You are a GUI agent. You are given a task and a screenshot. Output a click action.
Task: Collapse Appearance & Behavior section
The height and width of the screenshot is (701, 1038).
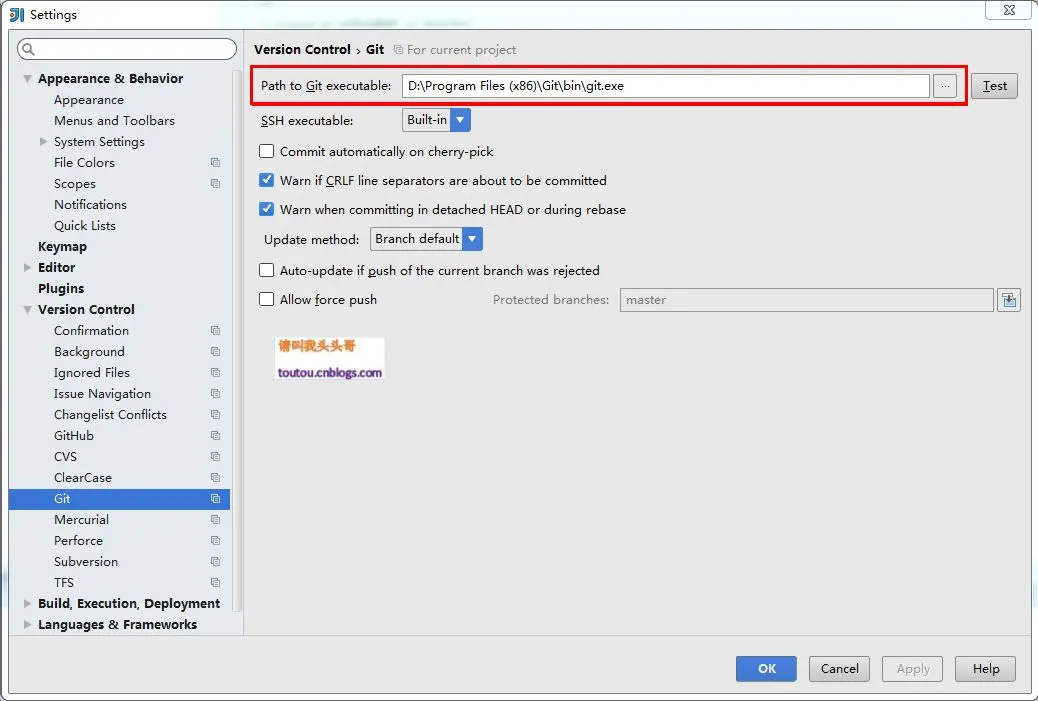tap(27, 79)
